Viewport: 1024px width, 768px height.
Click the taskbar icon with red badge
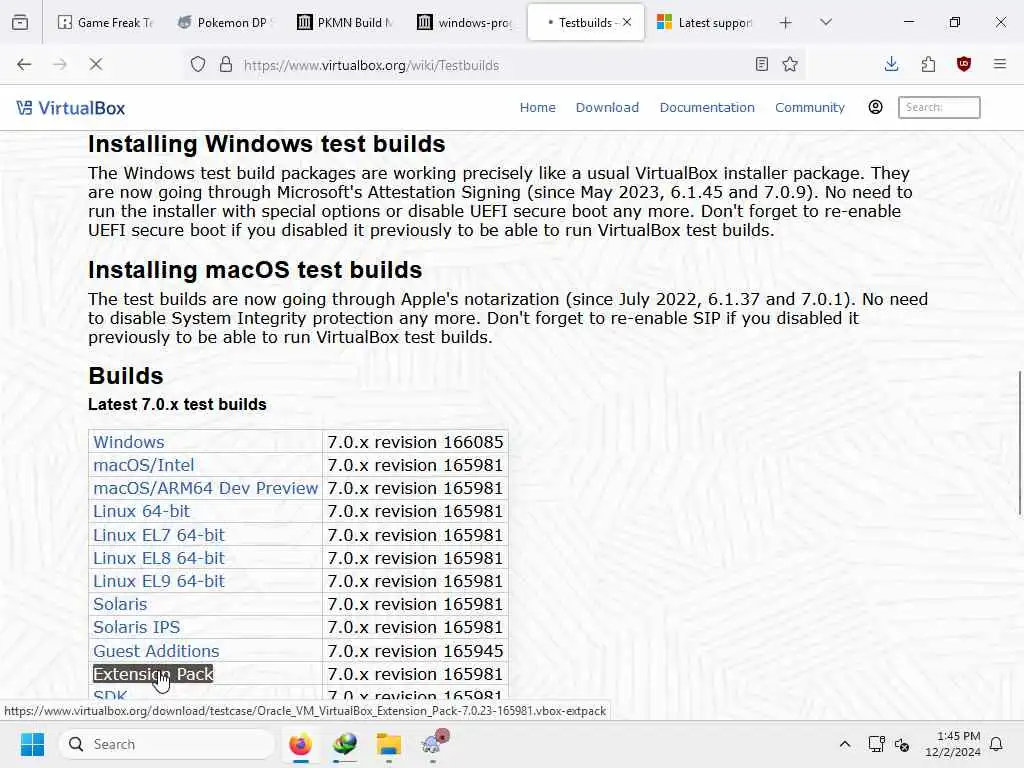[x=434, y=743]
